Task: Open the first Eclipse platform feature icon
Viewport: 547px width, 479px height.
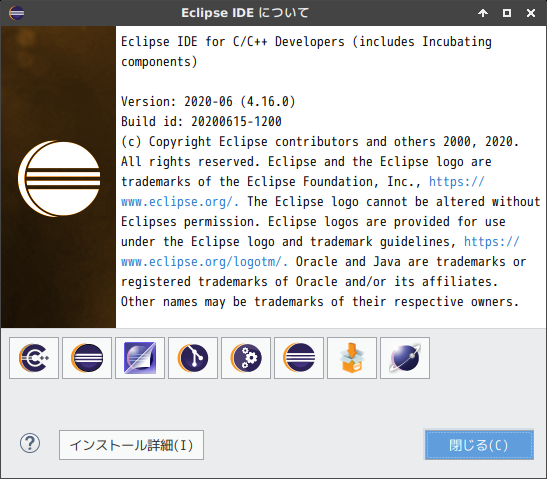Action: coord(87,358)
